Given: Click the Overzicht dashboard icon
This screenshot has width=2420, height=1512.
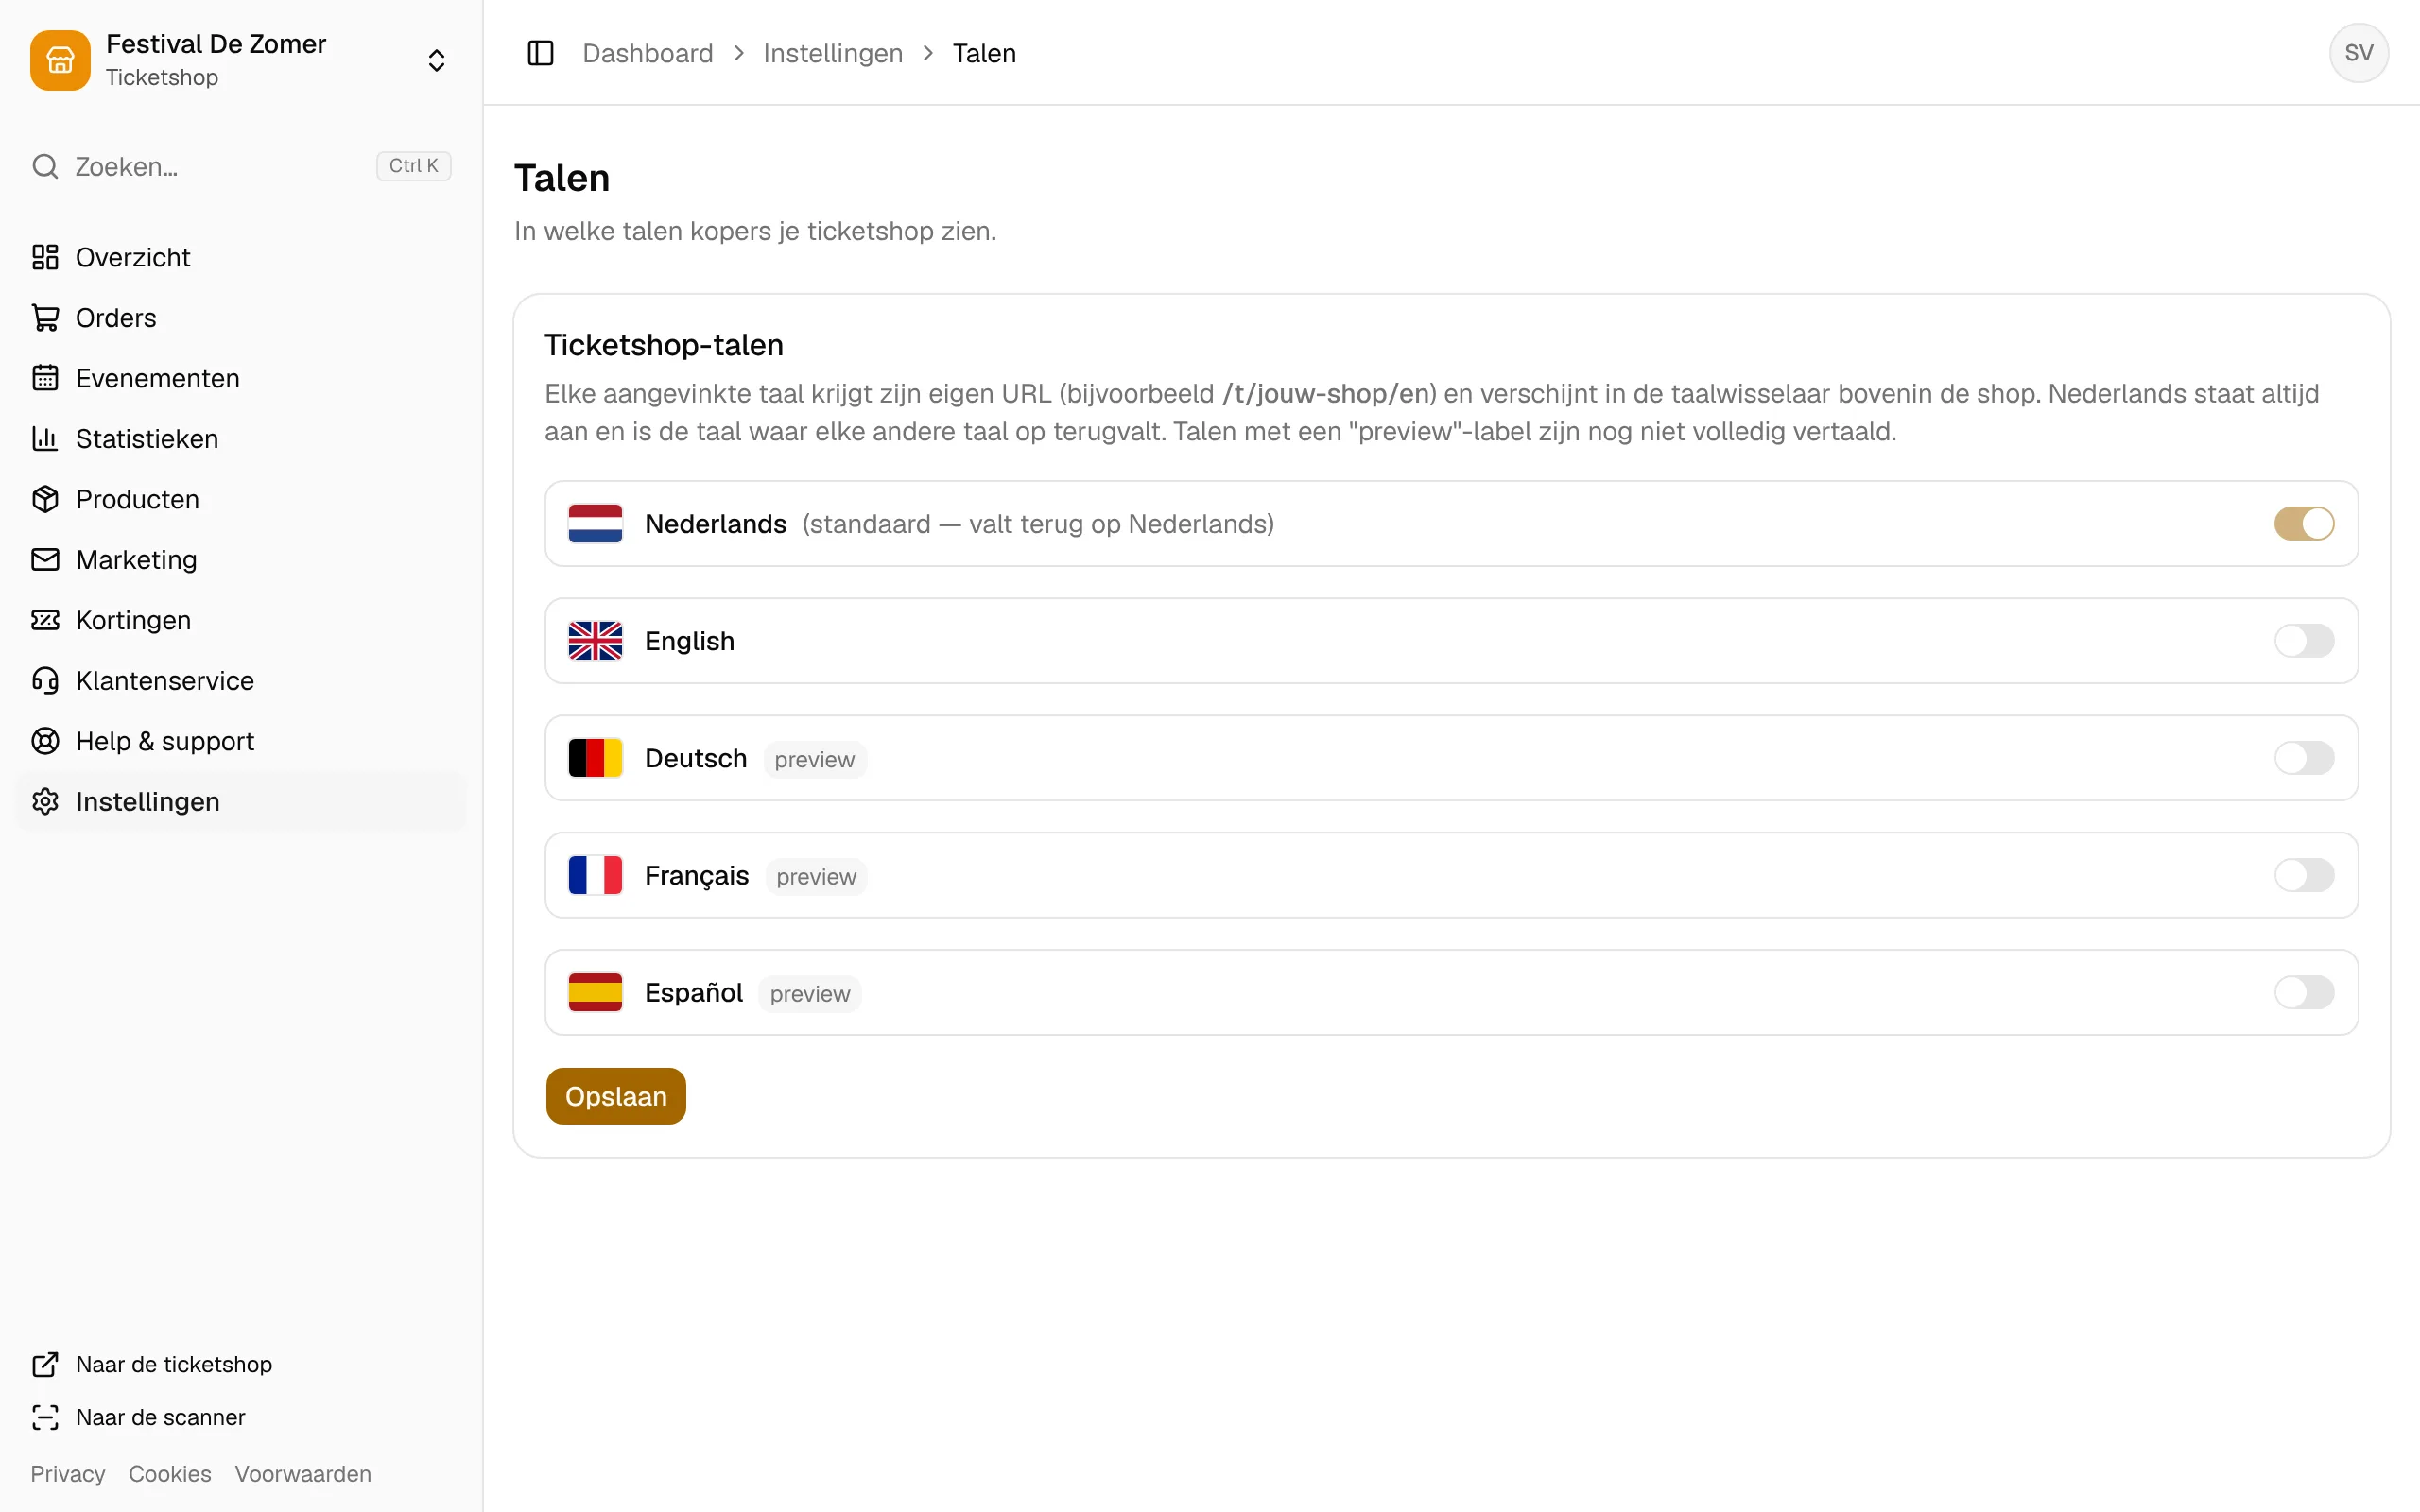Looking at the screenshot, I should point(45,257).
